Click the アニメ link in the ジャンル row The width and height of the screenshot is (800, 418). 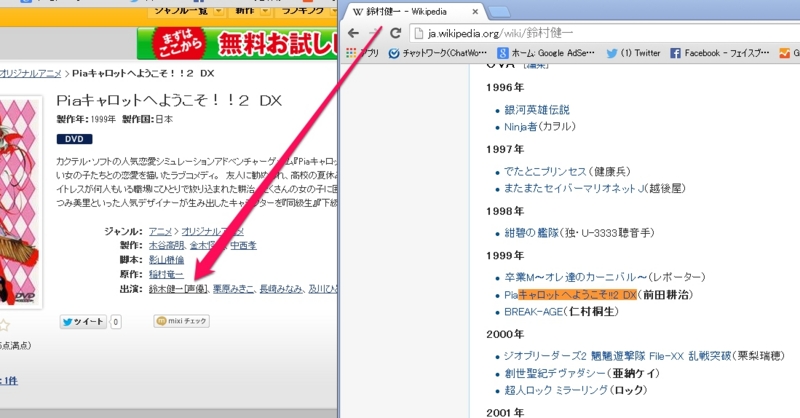[x=160, y=232]
